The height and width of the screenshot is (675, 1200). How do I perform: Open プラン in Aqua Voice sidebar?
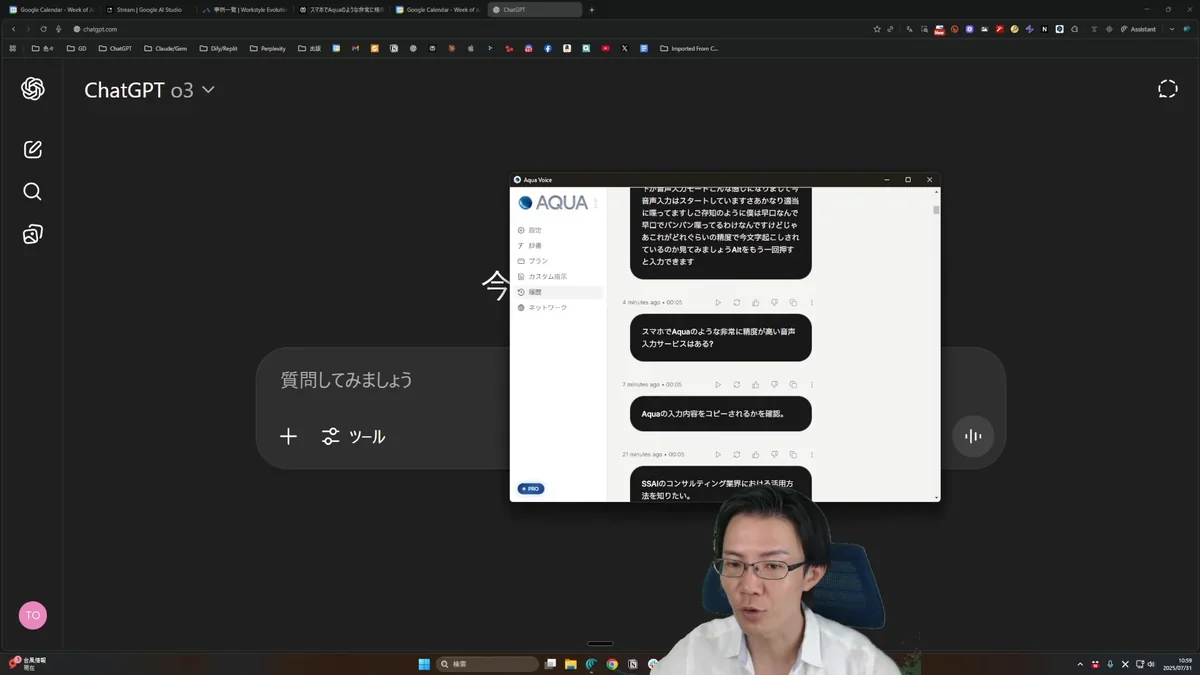tap(560, 261)
